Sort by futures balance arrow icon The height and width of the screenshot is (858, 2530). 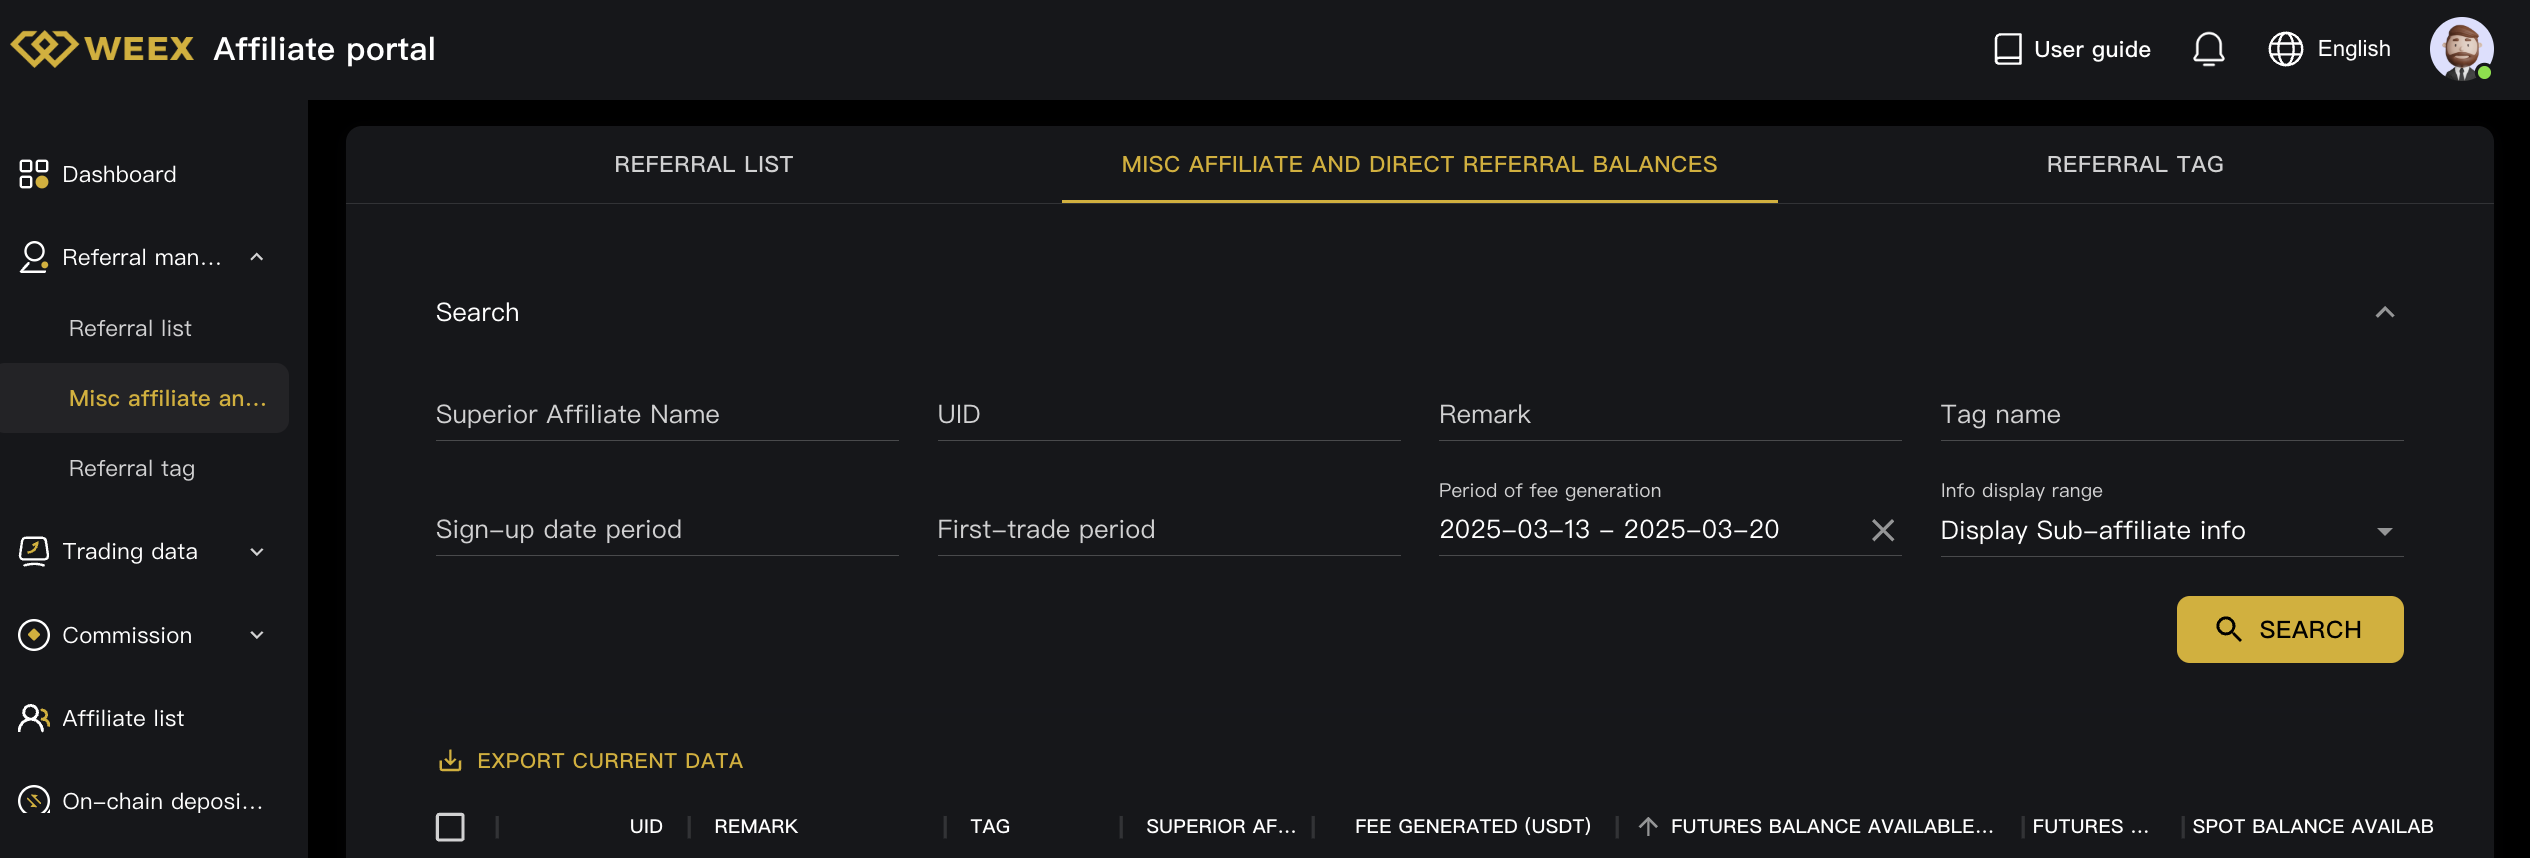(1648, 826)
